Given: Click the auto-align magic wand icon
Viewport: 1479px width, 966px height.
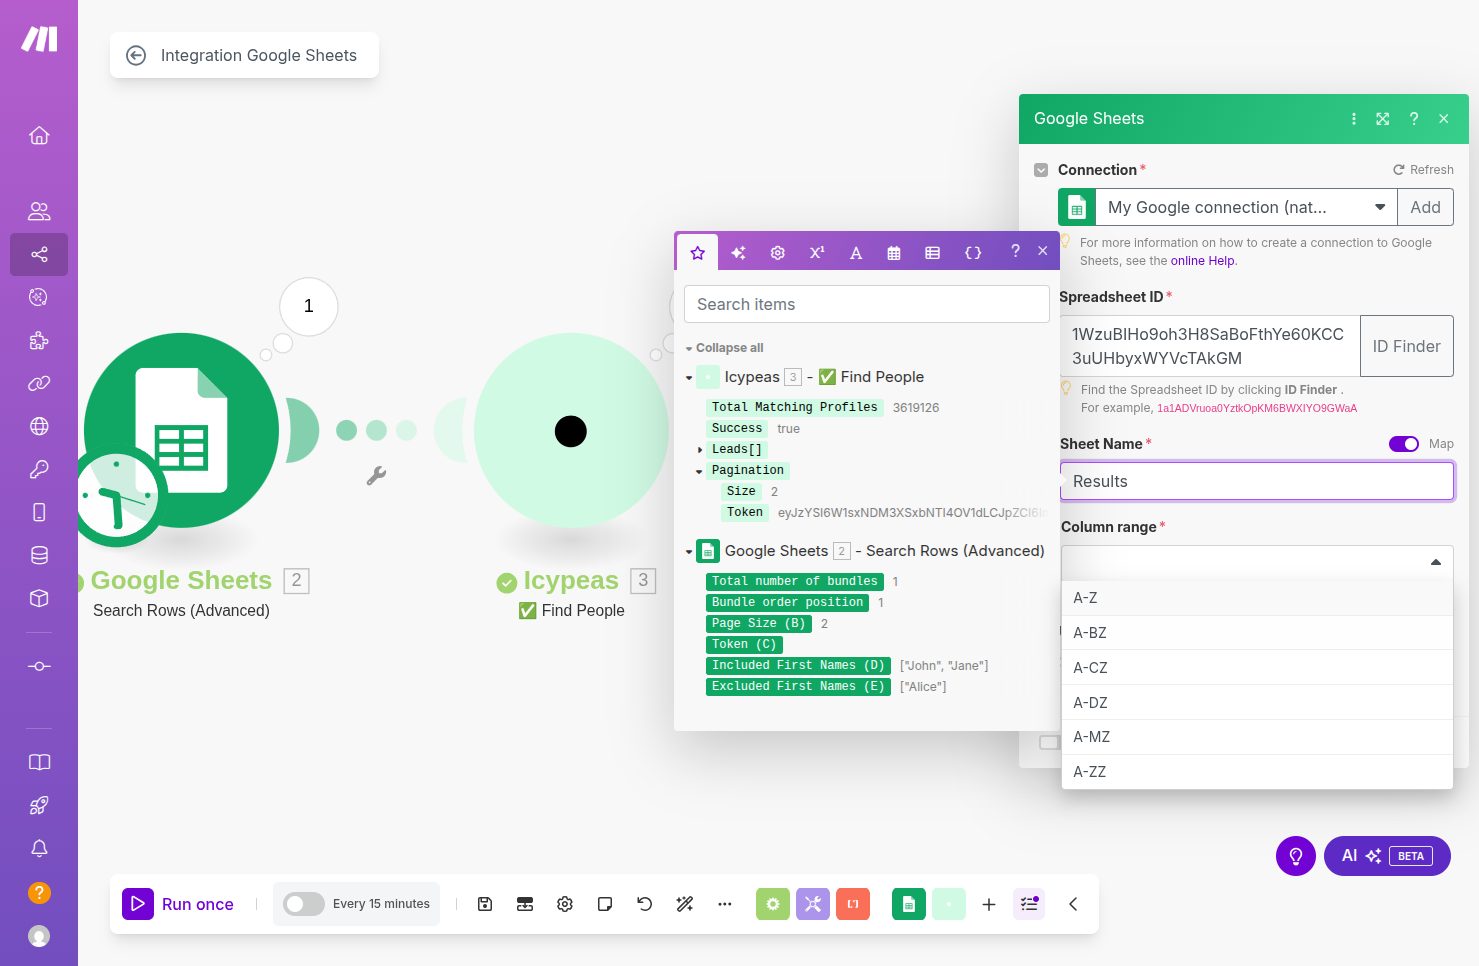Looking at the screenshot, I should tap(685, 904).
